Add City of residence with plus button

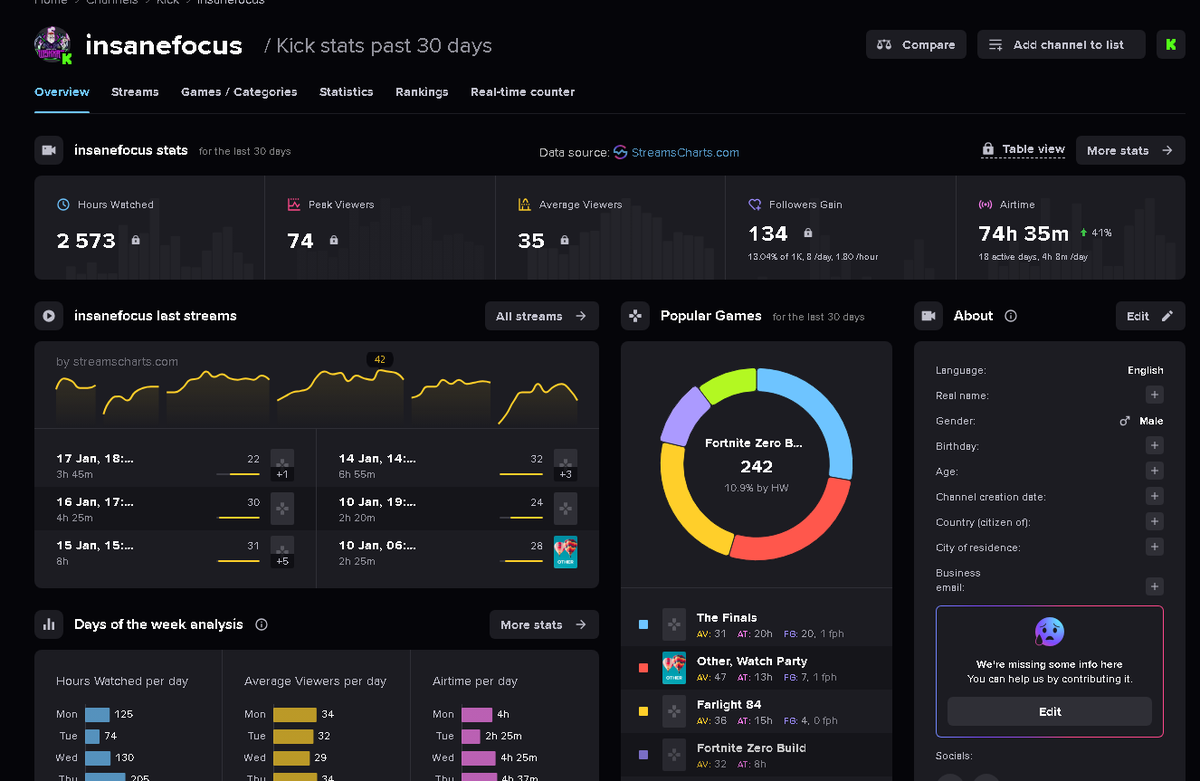pyautogui.click(x=1154, y=547)
